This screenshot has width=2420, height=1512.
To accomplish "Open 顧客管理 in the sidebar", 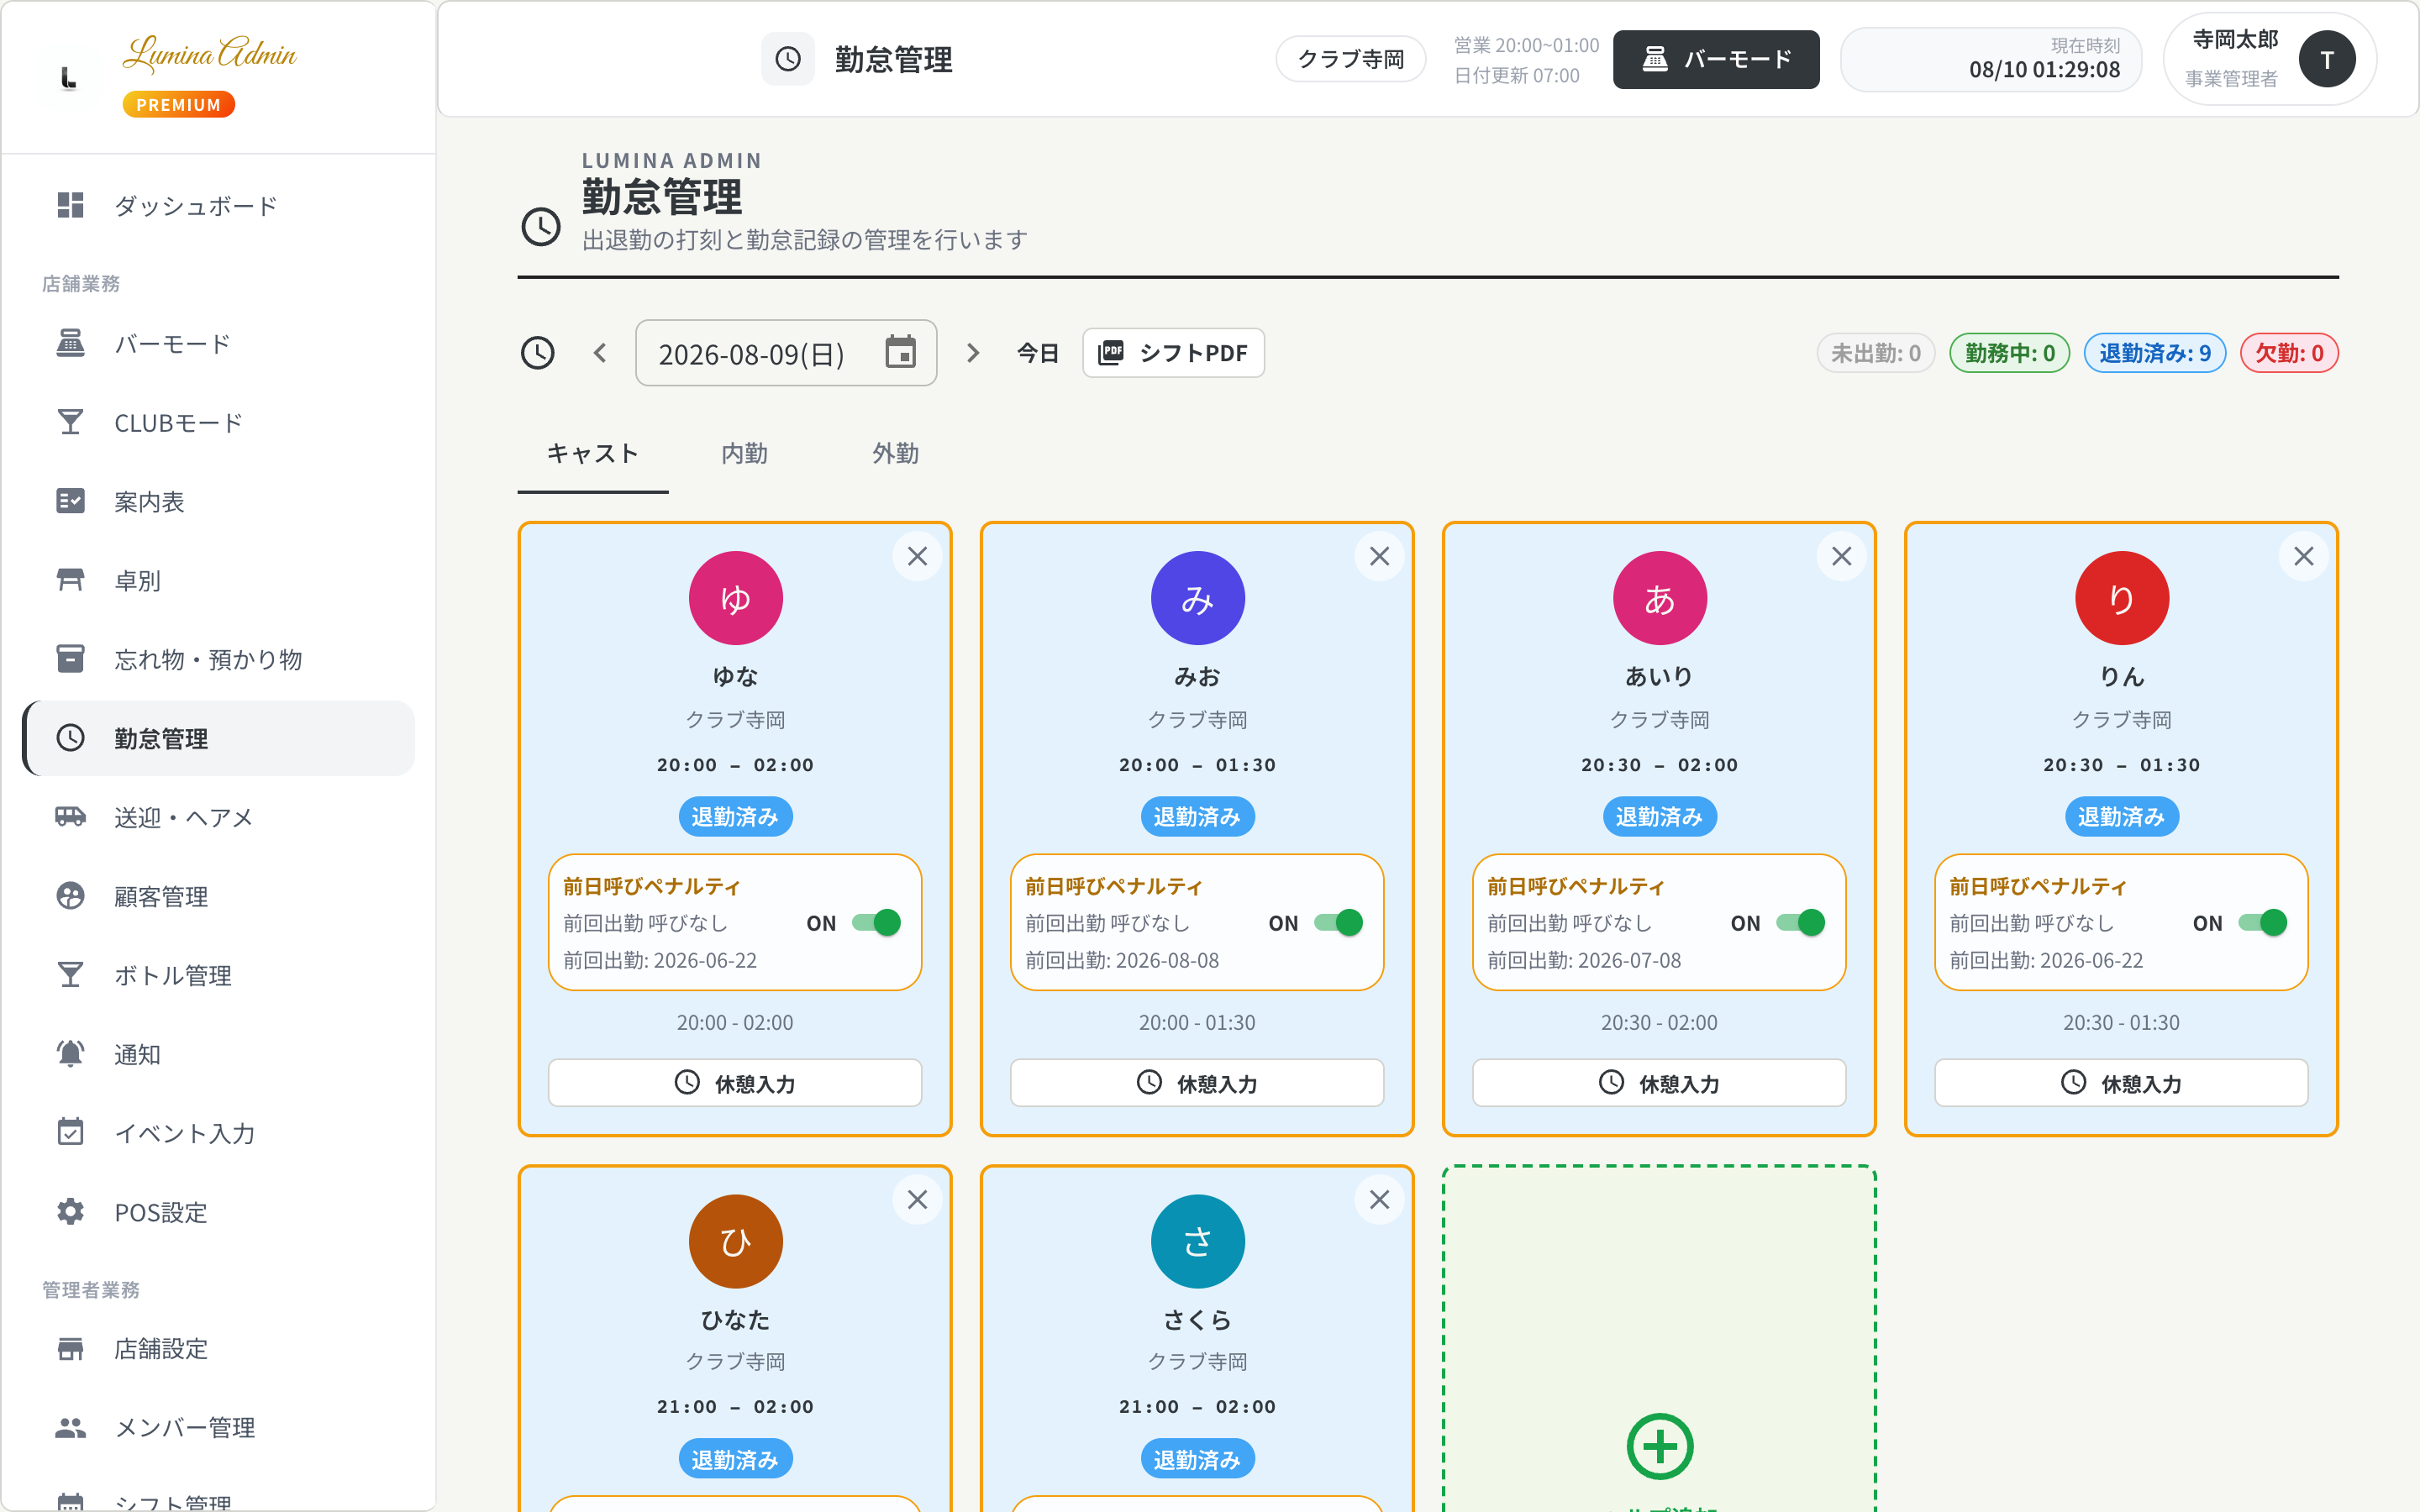I will 219,896.
